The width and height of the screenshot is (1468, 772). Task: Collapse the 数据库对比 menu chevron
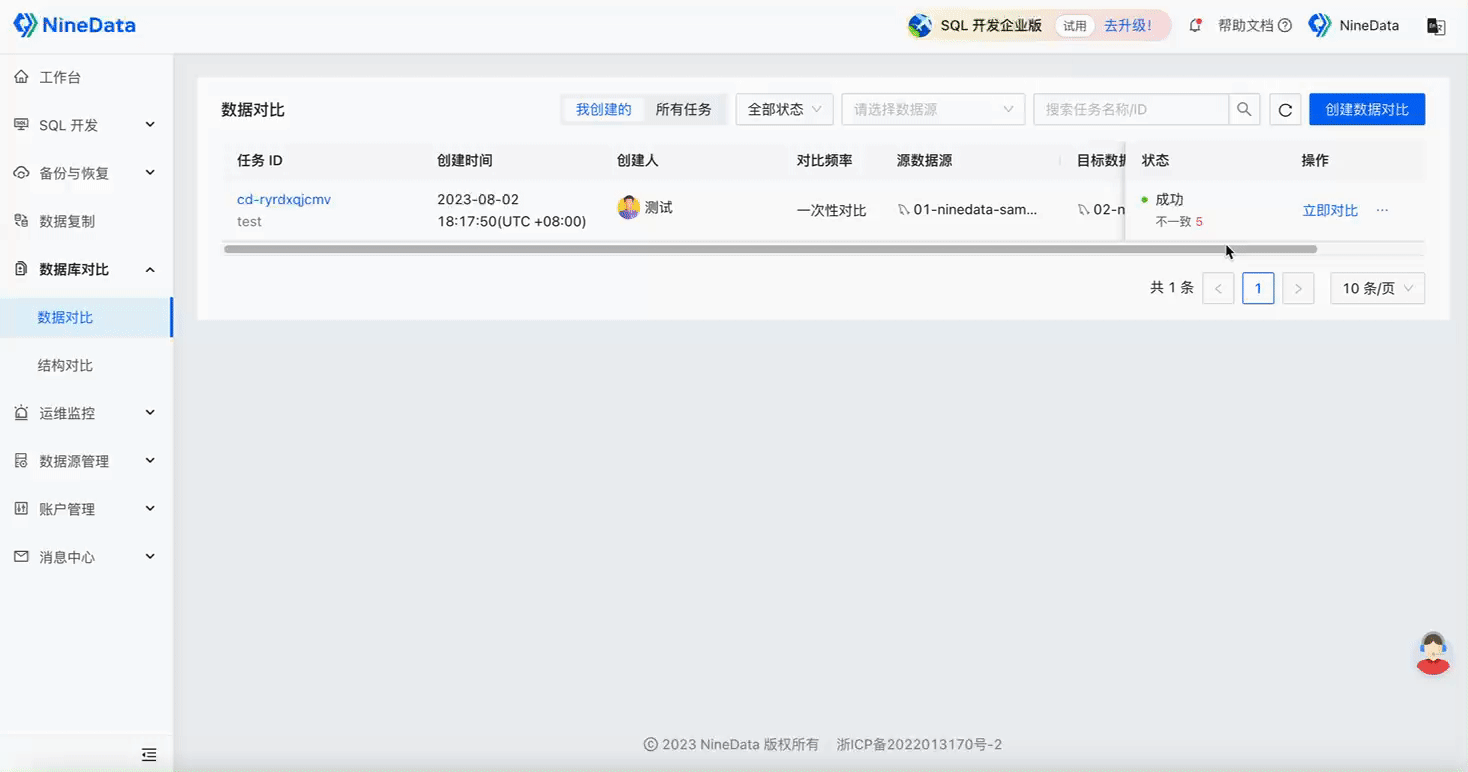point(150,269)
